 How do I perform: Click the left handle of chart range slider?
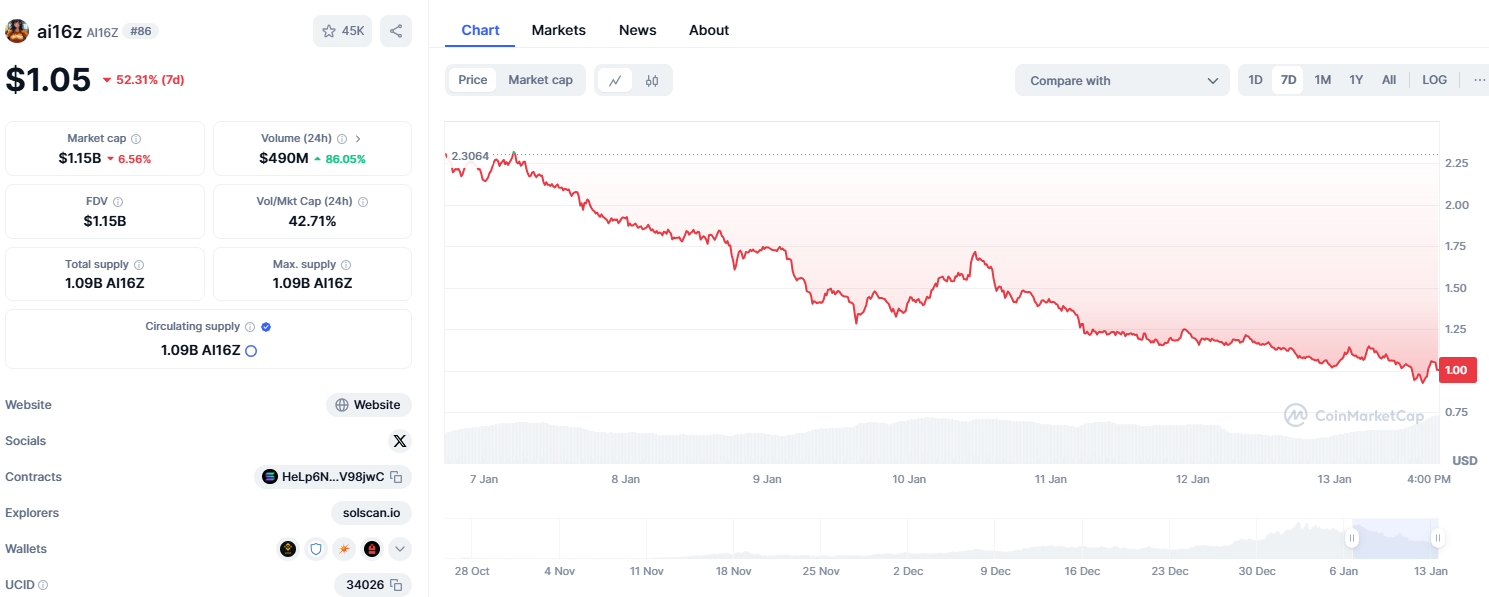tap(1351, 538)
